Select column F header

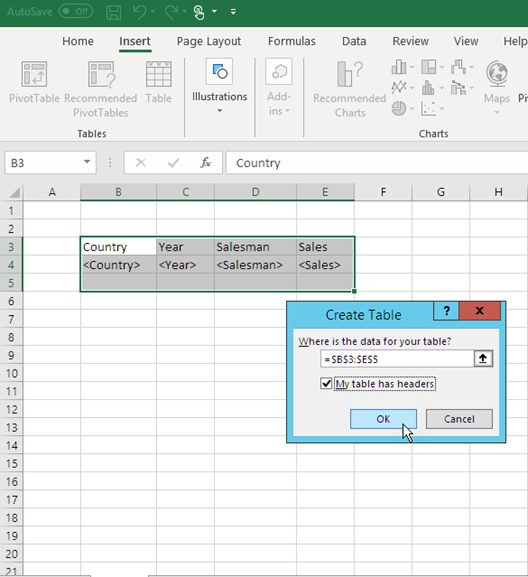coord(383,192)
